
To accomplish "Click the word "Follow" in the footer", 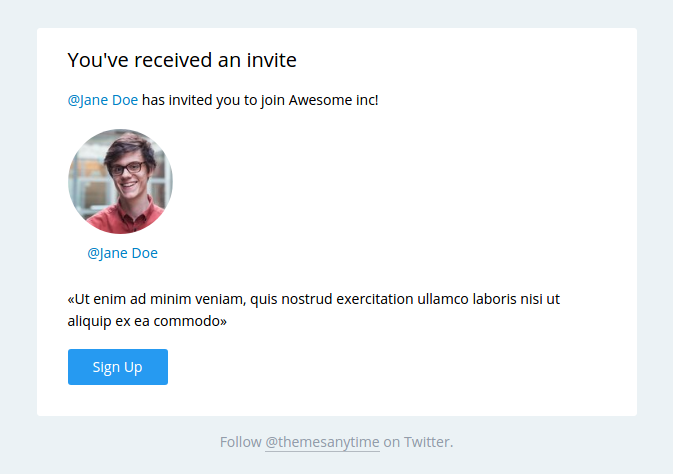I will [x=240, y=442].
